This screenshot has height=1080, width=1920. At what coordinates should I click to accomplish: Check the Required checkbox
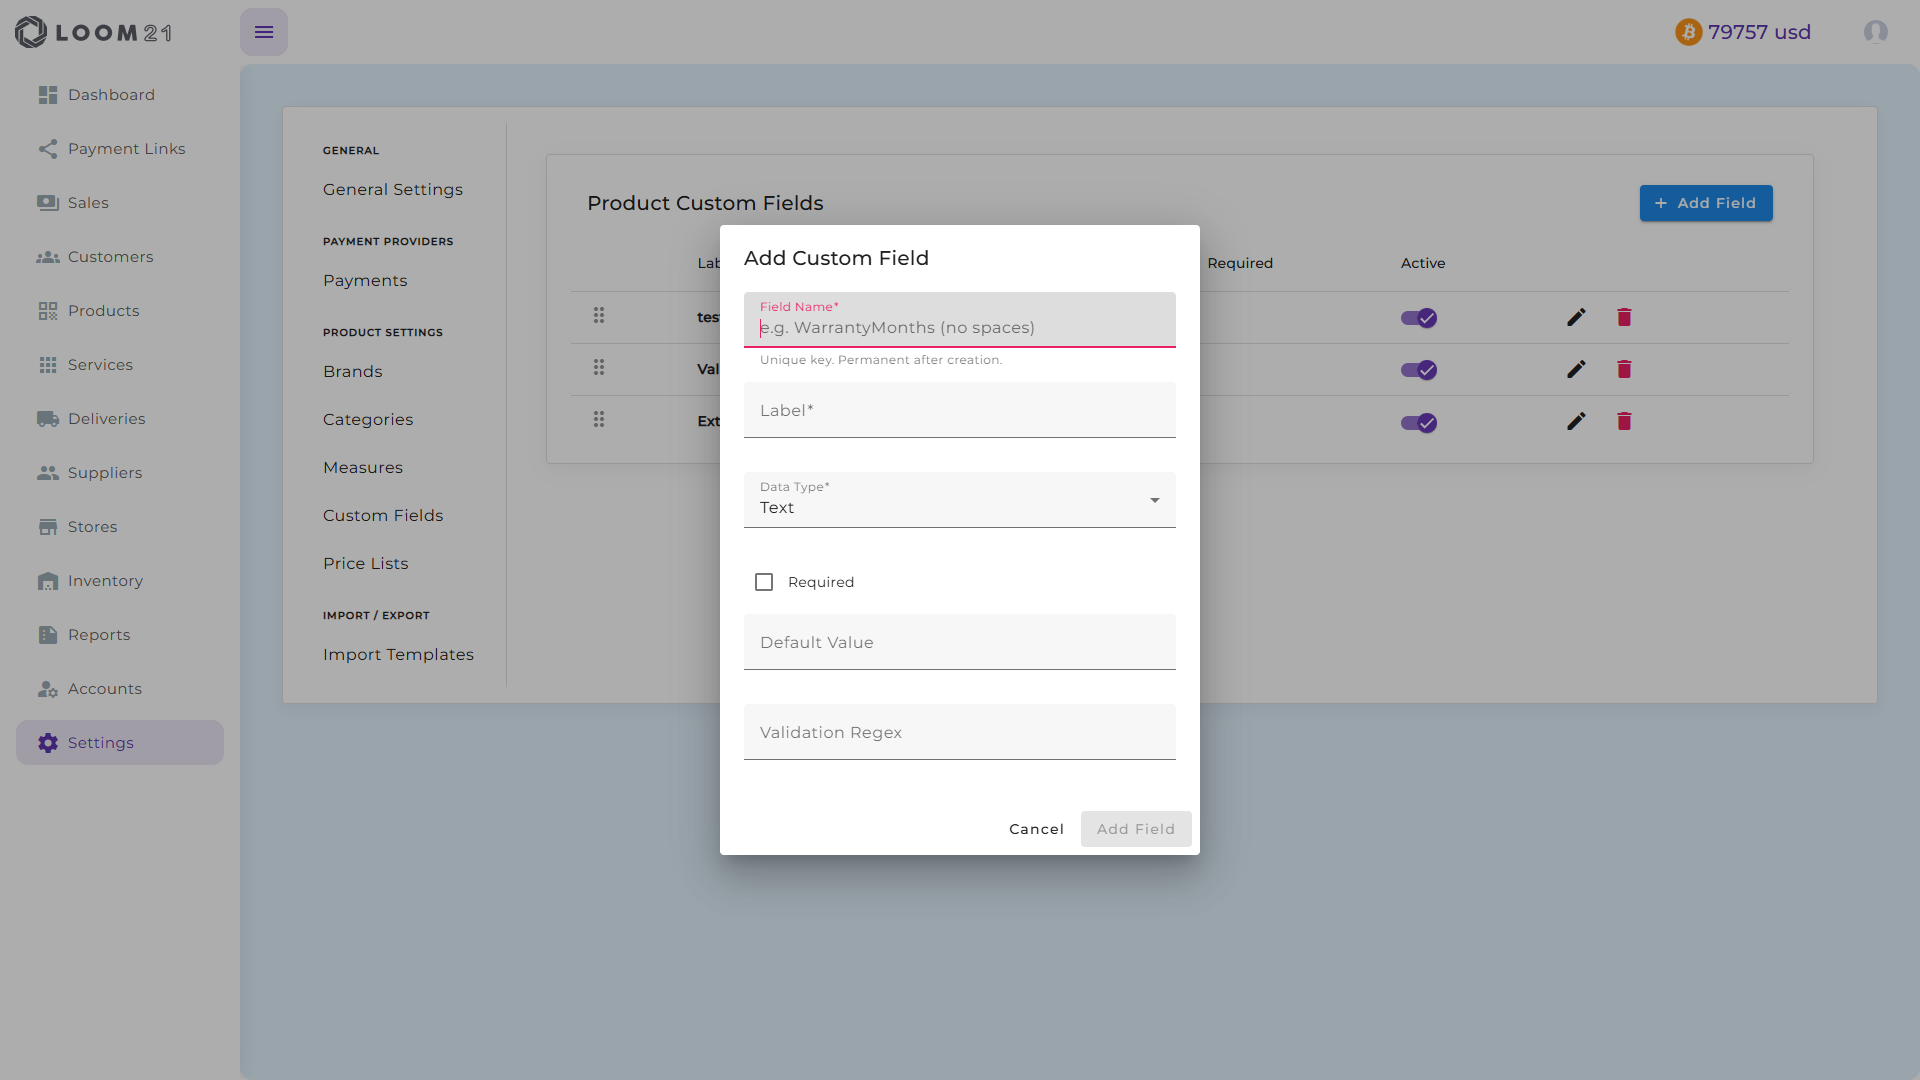(x=764, y=582)
